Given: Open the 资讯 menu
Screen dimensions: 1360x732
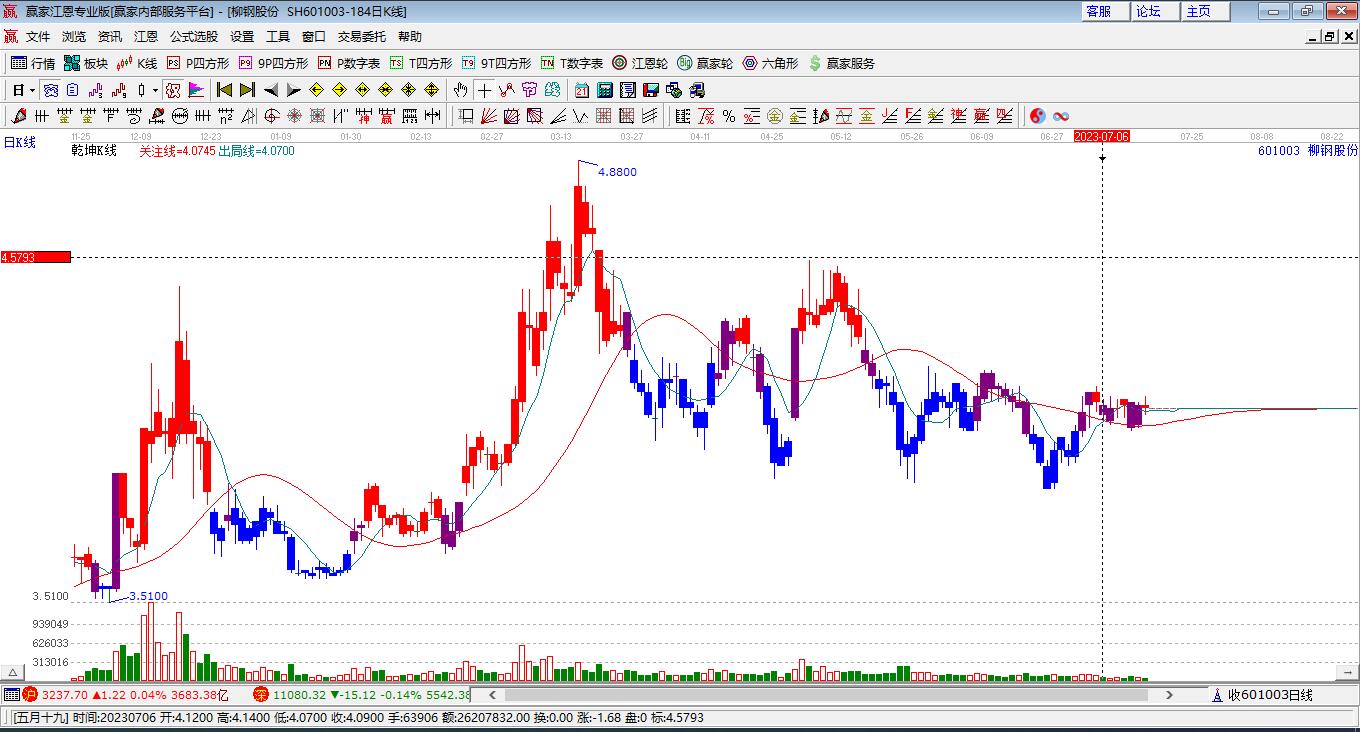Looking at the screenshot, I should coord(110,37).
